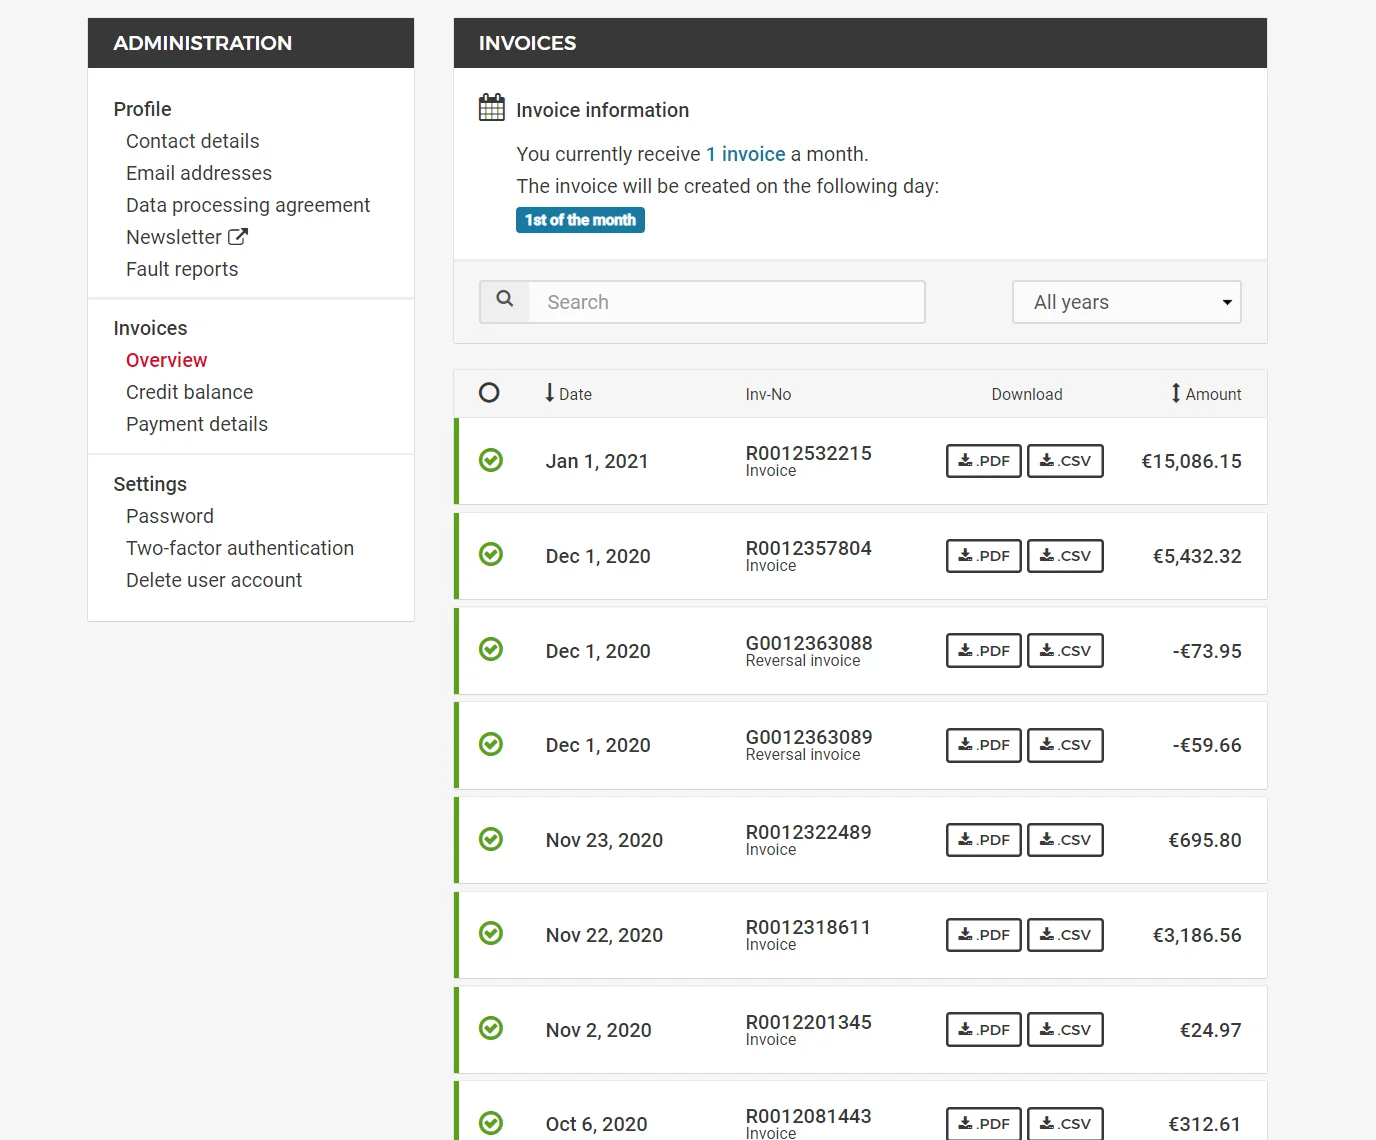The height and width of the screenshot is (1140, 1376).
Task: Sort invoices by Date arrow
Action: [x=549, y=393]
